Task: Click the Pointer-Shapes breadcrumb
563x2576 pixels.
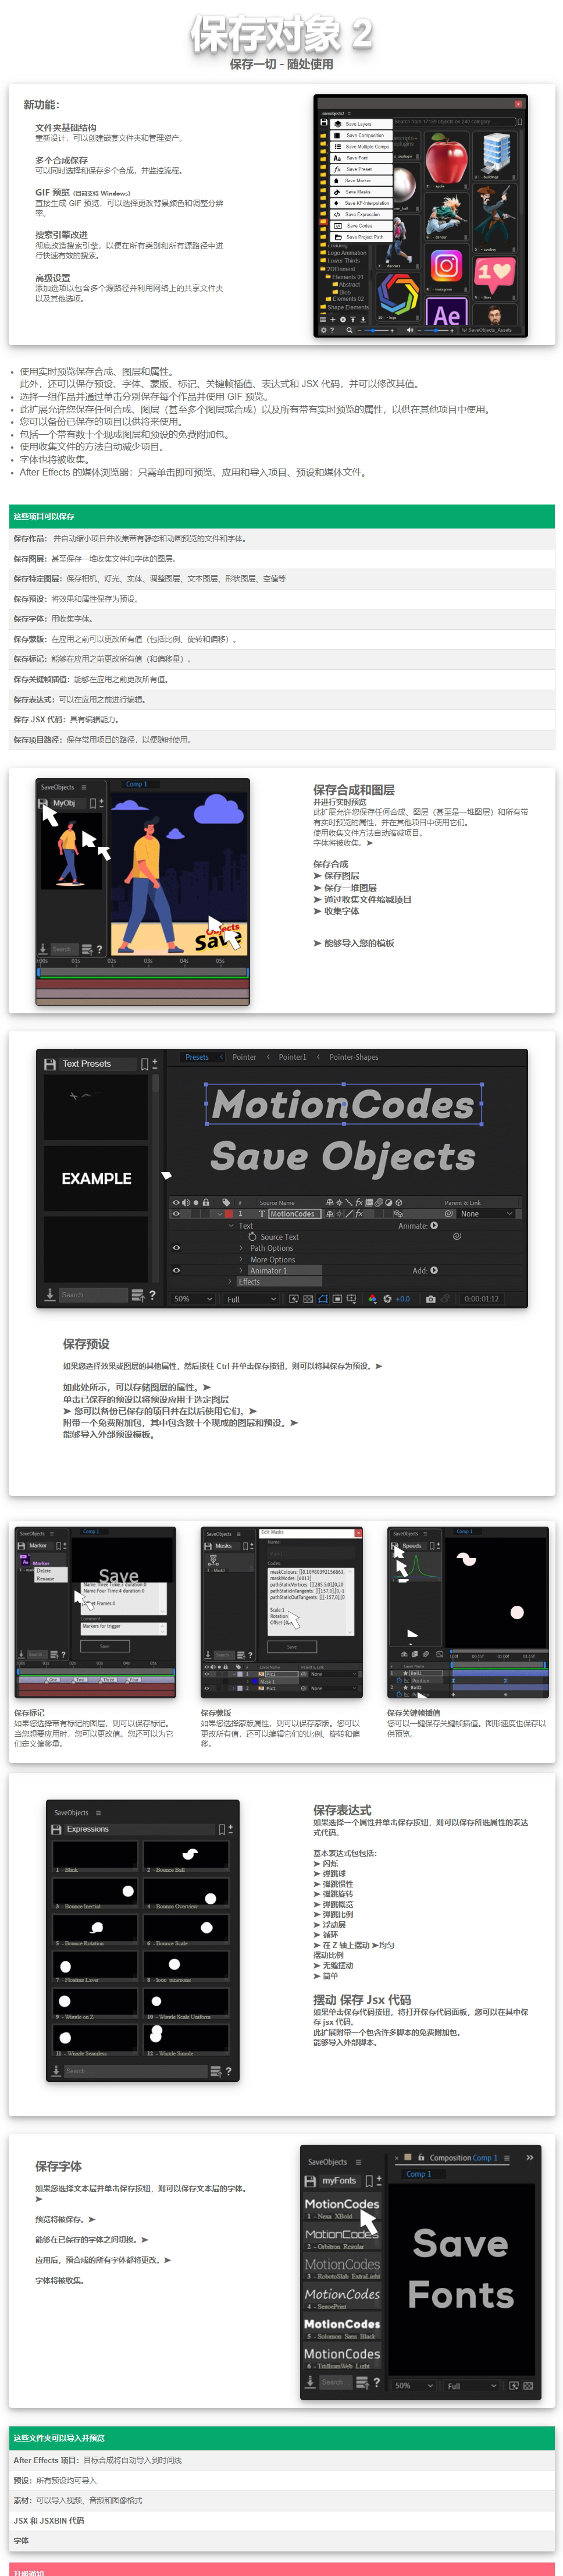Action: [354, 1057]
